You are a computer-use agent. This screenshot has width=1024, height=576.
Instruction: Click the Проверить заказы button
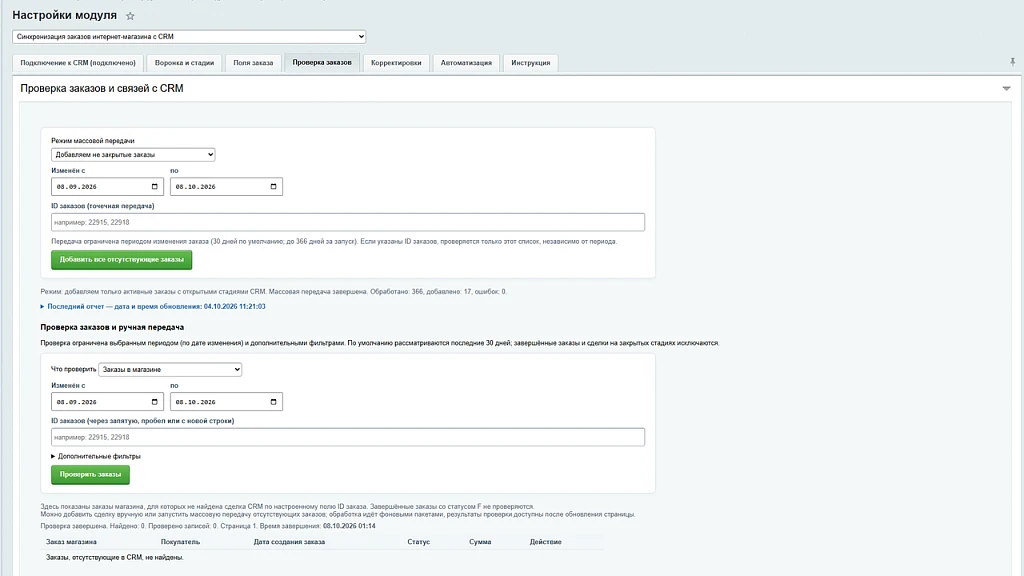(x=90, y=474)
